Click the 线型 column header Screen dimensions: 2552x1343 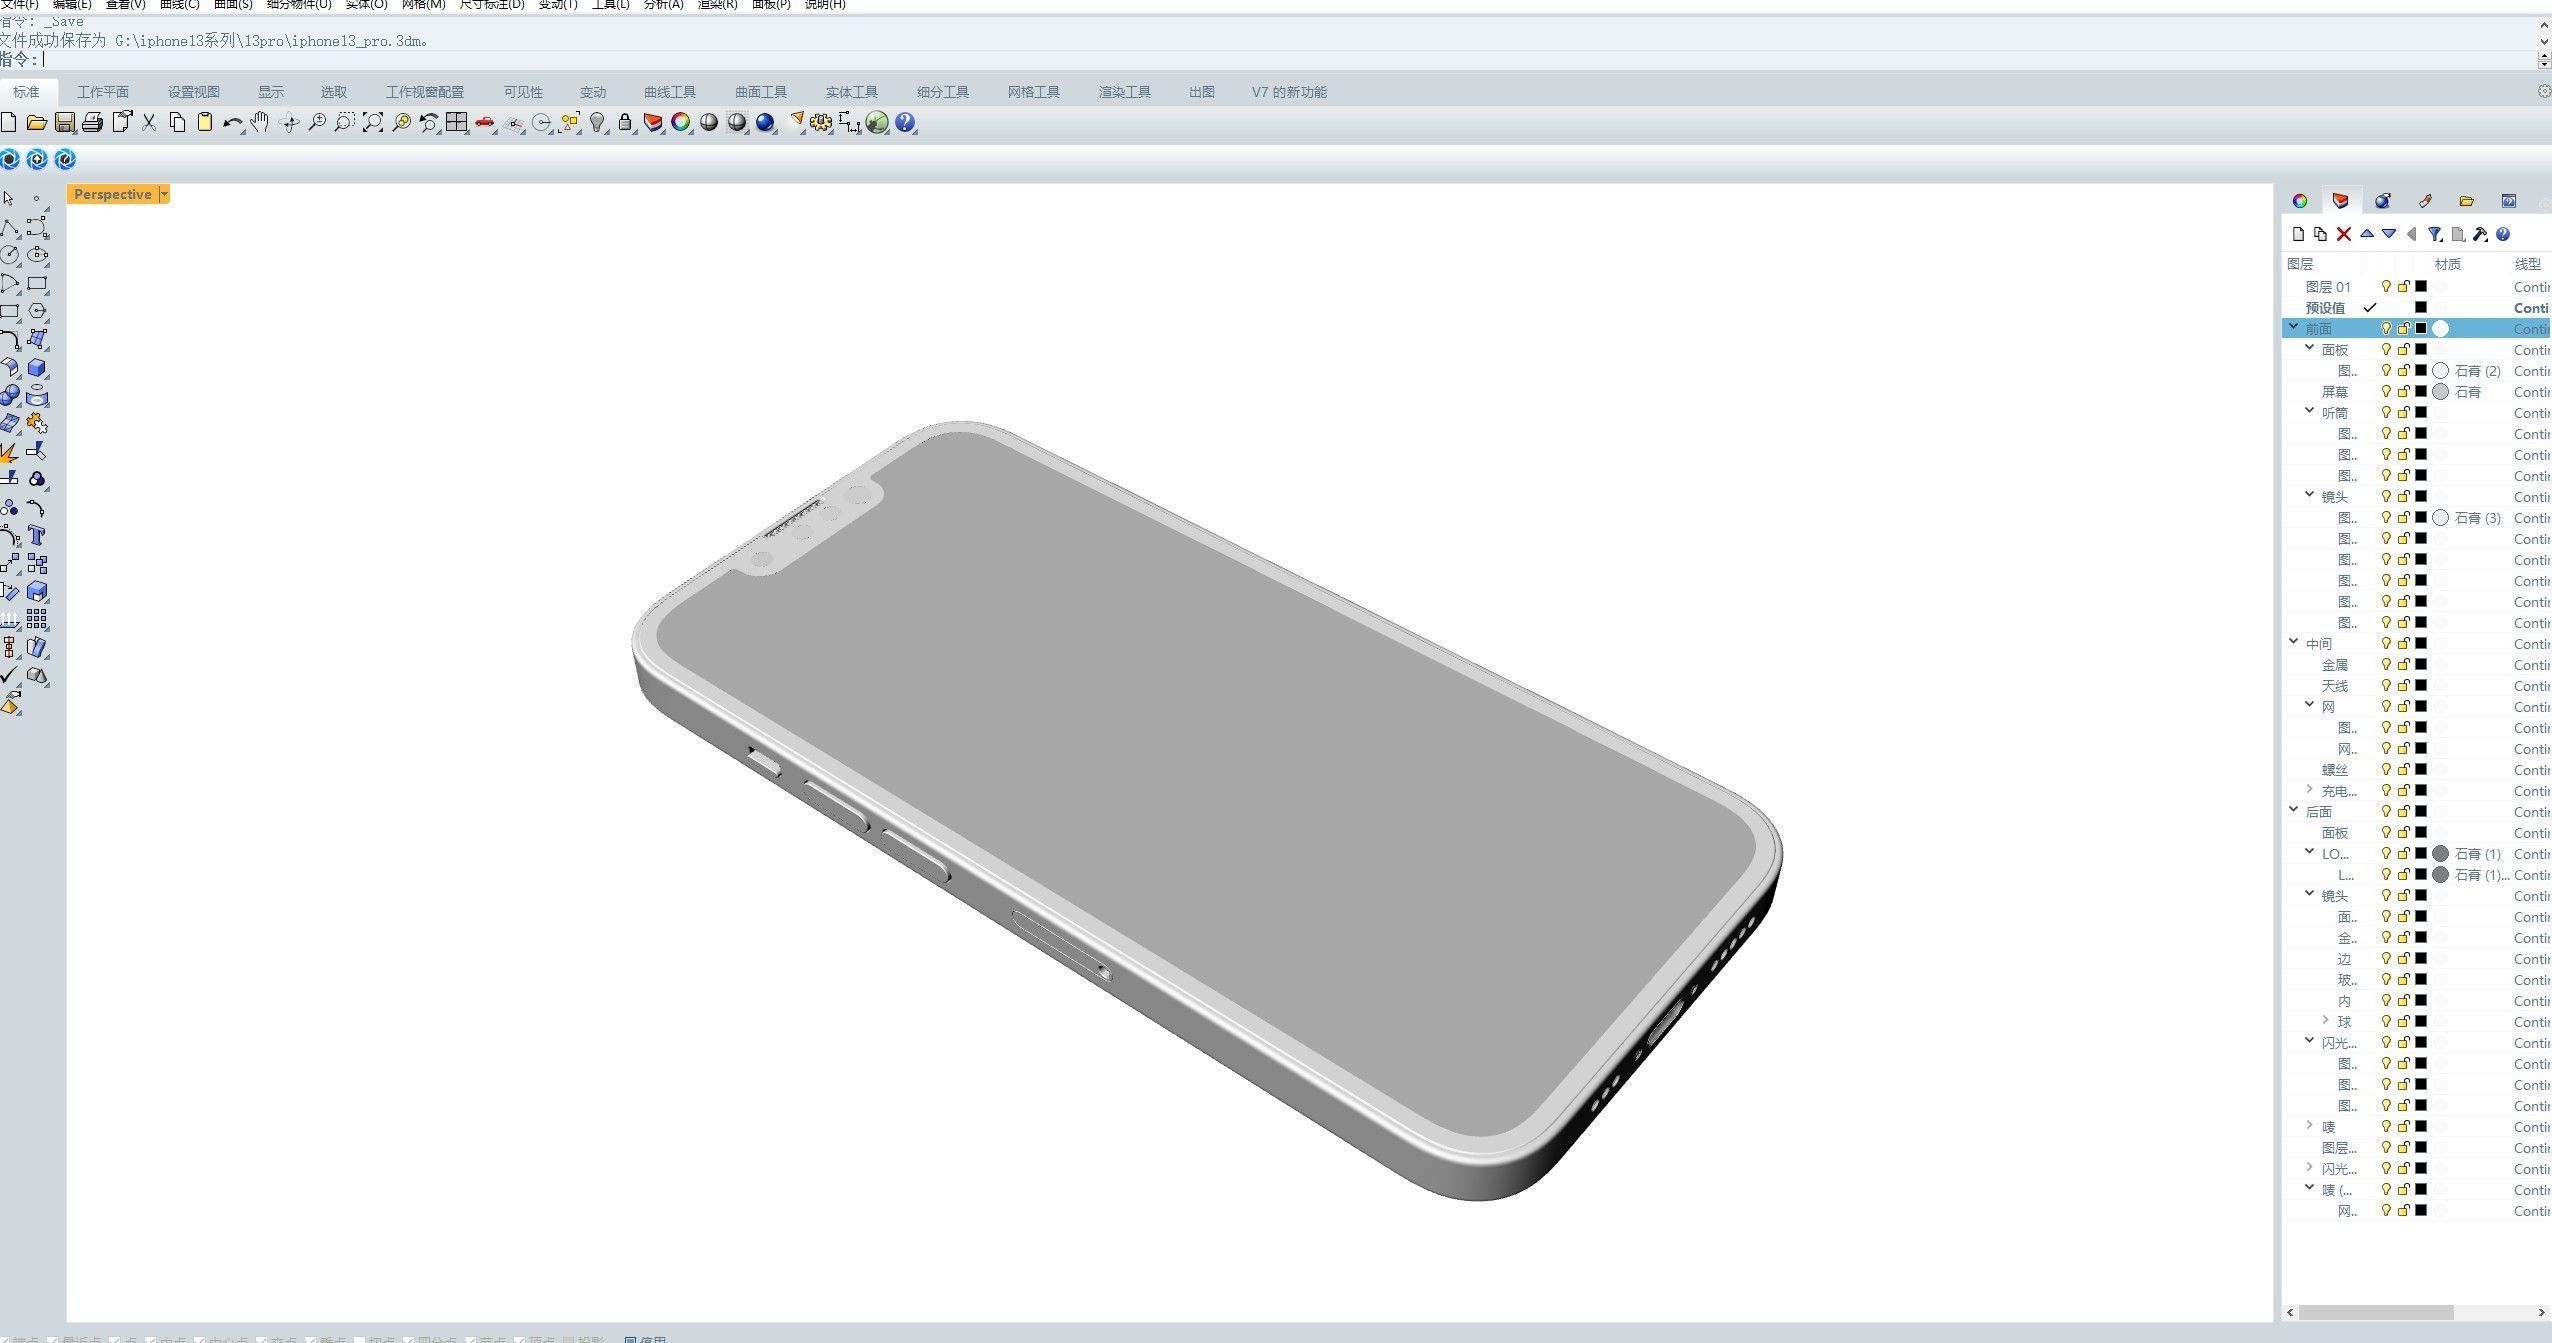point(2527,264)
